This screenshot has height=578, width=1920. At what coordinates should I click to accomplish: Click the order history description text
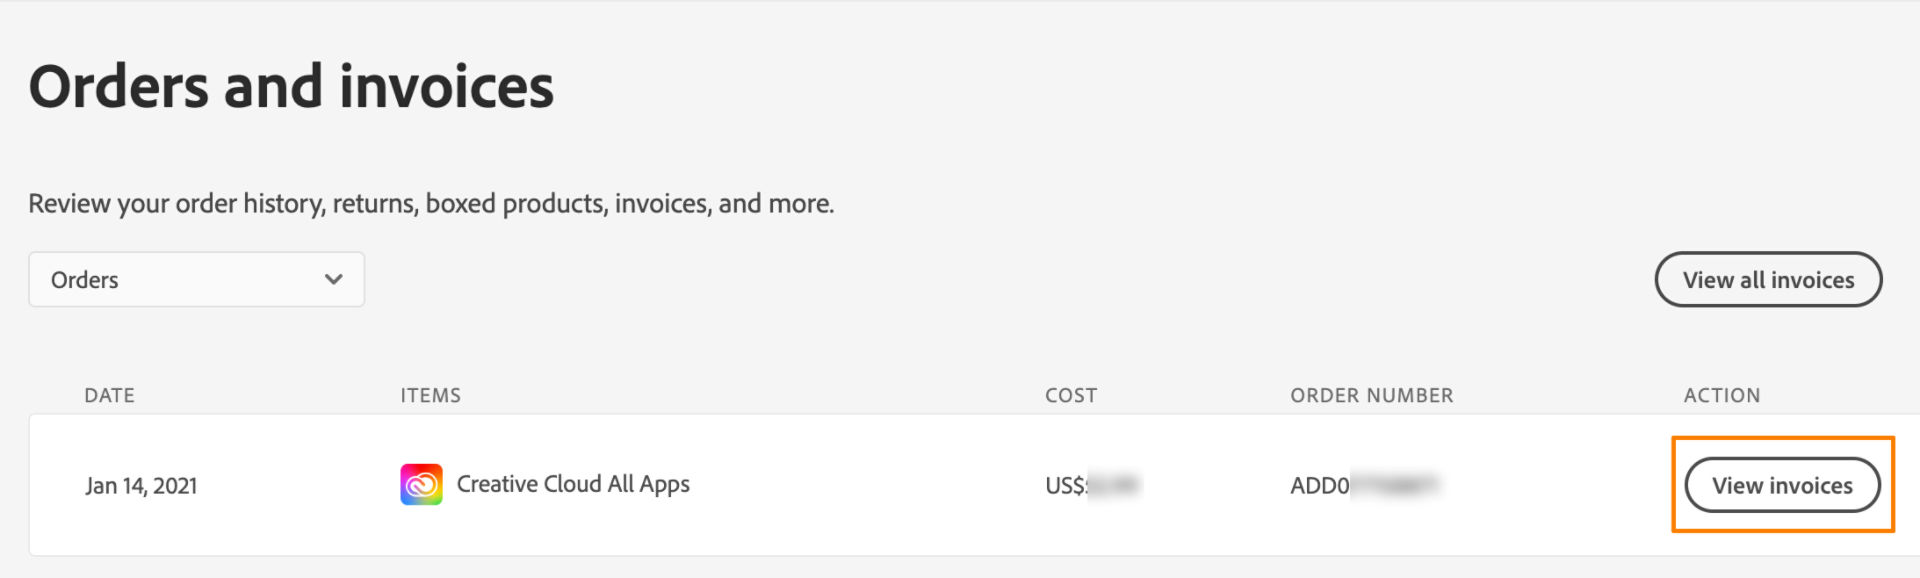tap(431, 204)
